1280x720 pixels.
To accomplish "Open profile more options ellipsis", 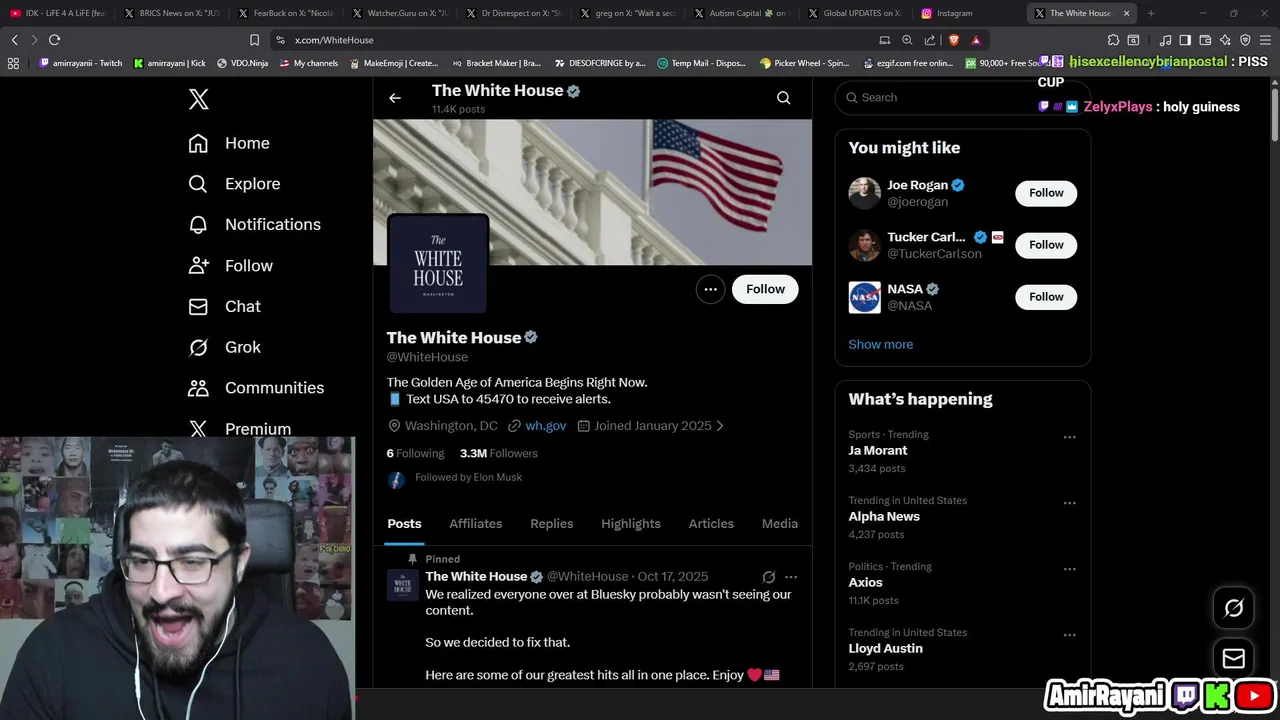I will click(710, 289).
